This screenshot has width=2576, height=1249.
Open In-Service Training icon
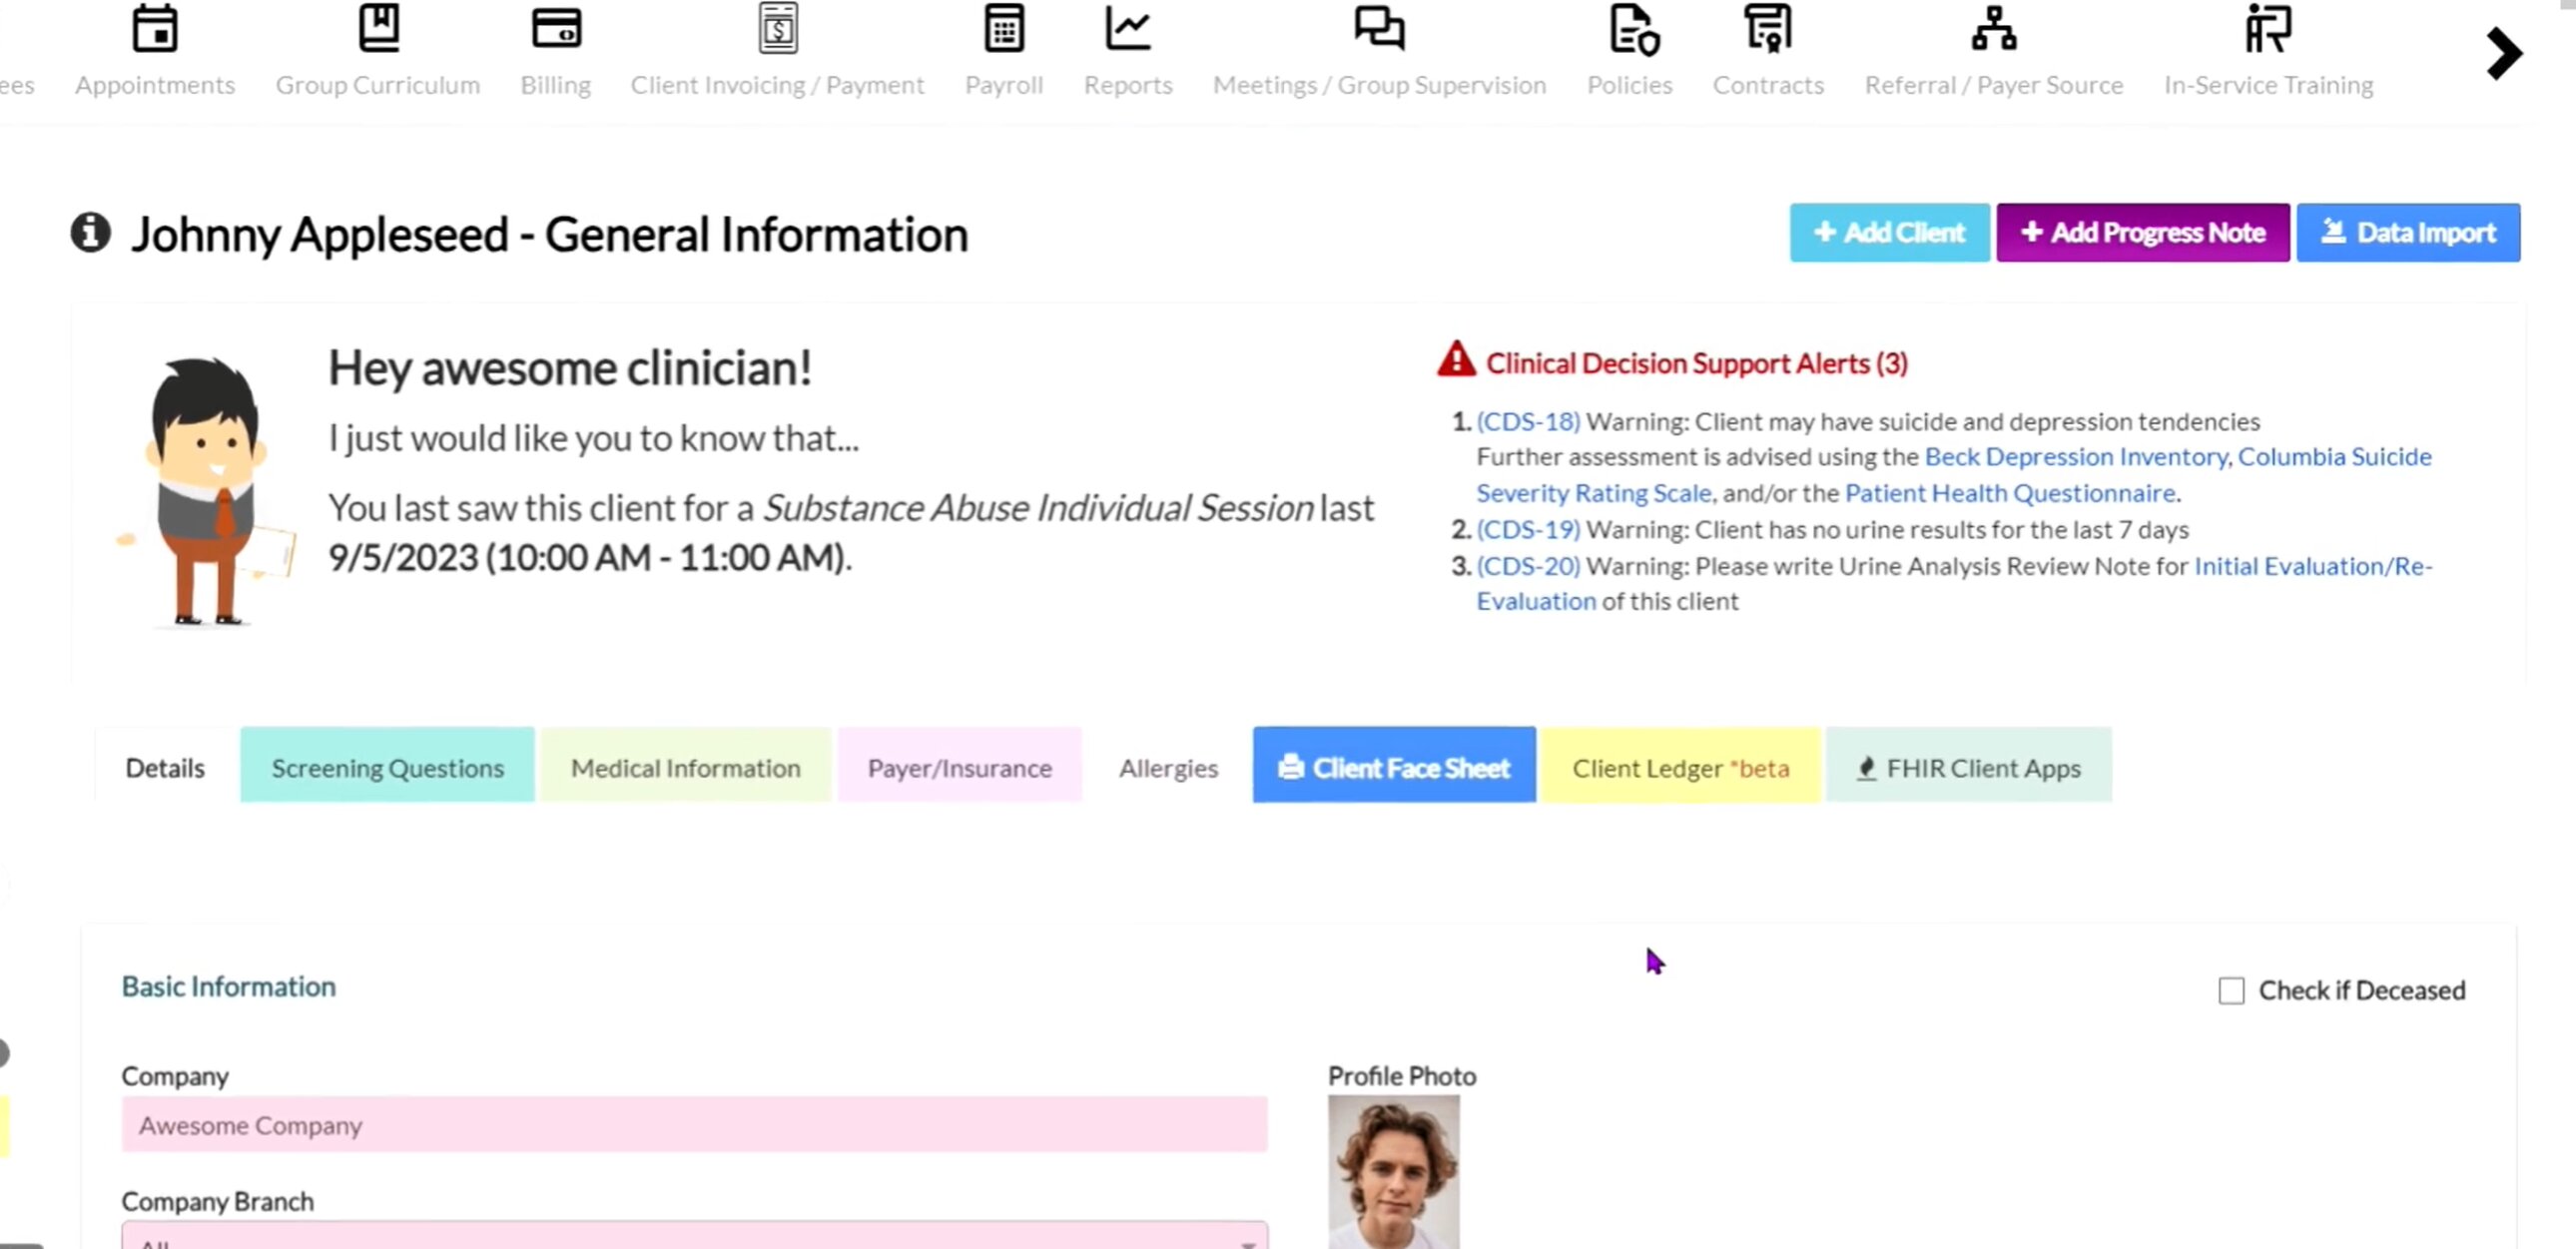(x=2267, y=28)
